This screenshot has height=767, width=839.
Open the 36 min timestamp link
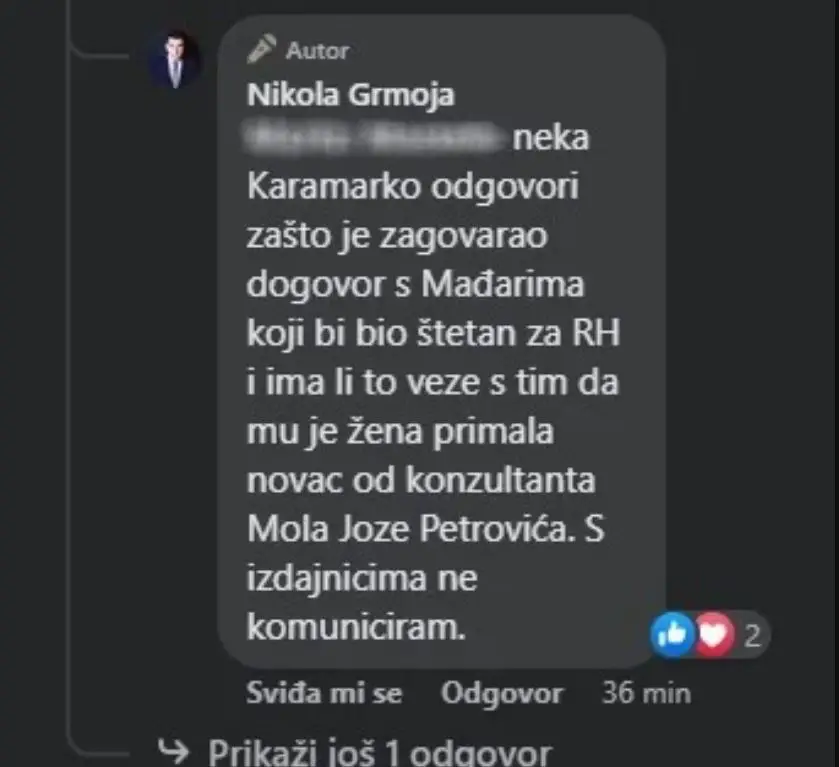(x=646, y=693)
